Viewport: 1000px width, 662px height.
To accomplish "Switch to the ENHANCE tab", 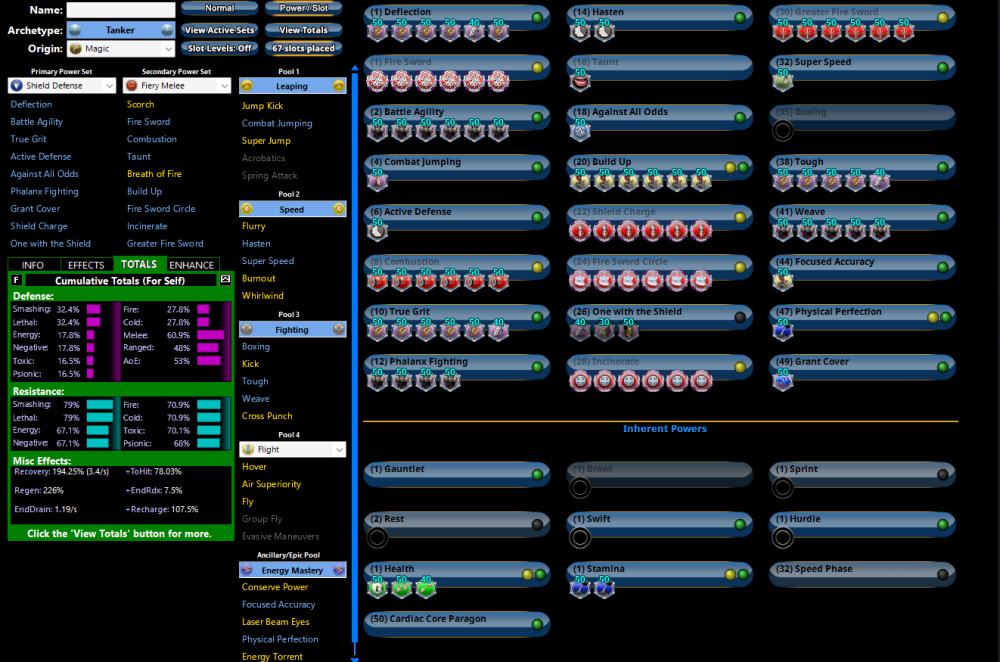I will point(191,265).
